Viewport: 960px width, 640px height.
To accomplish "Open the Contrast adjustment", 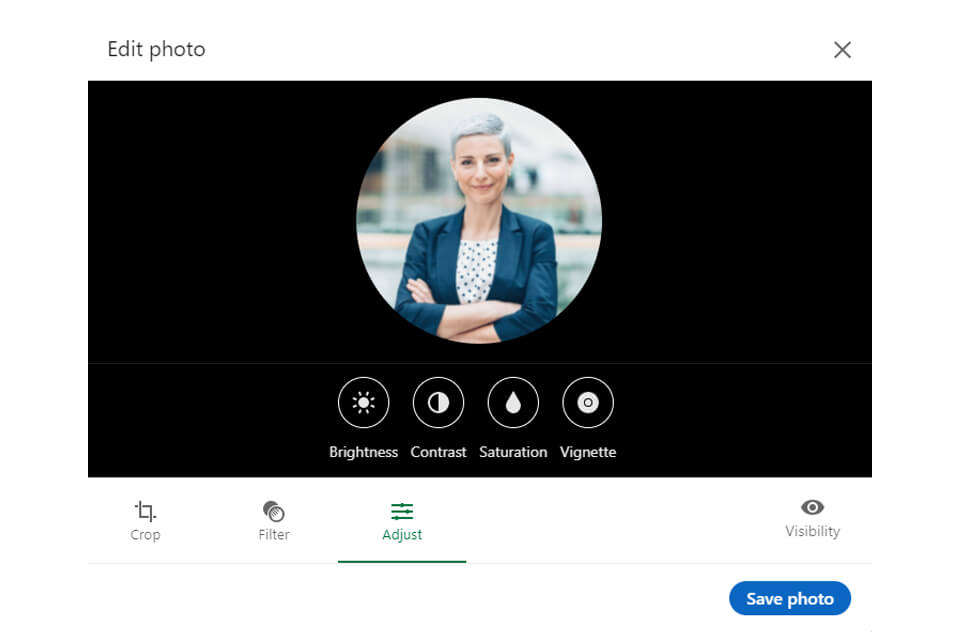I will tap(438, 402).
